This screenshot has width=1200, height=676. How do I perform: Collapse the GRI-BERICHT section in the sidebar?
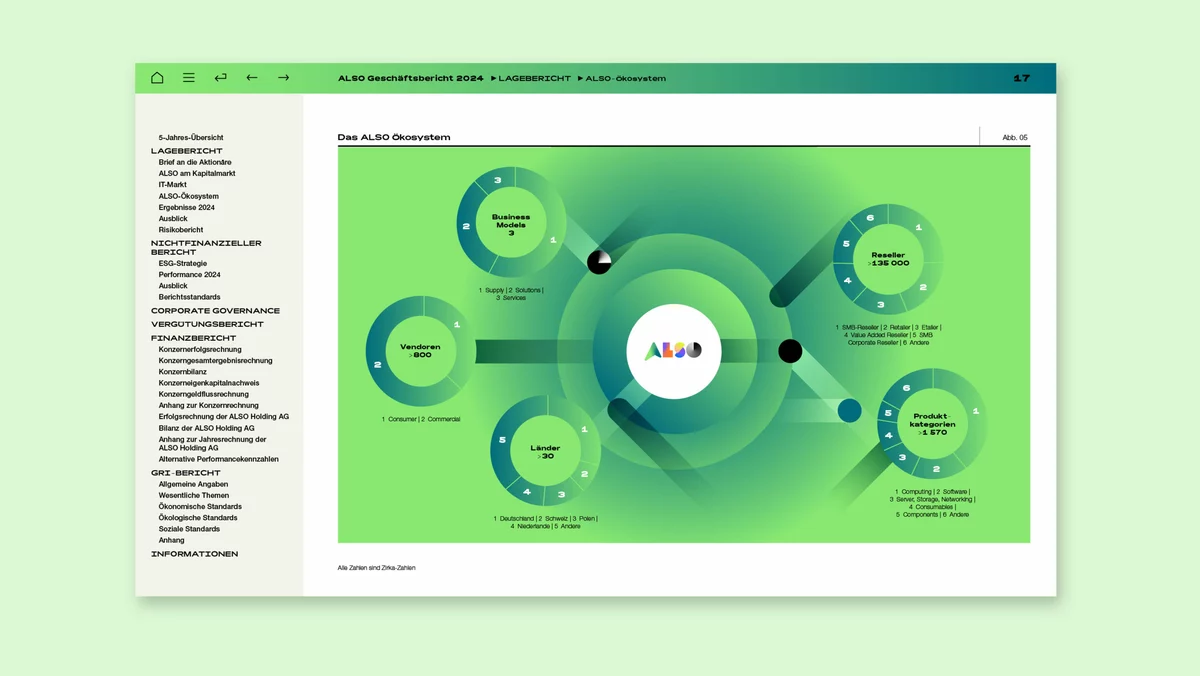[x=184, y=472]
